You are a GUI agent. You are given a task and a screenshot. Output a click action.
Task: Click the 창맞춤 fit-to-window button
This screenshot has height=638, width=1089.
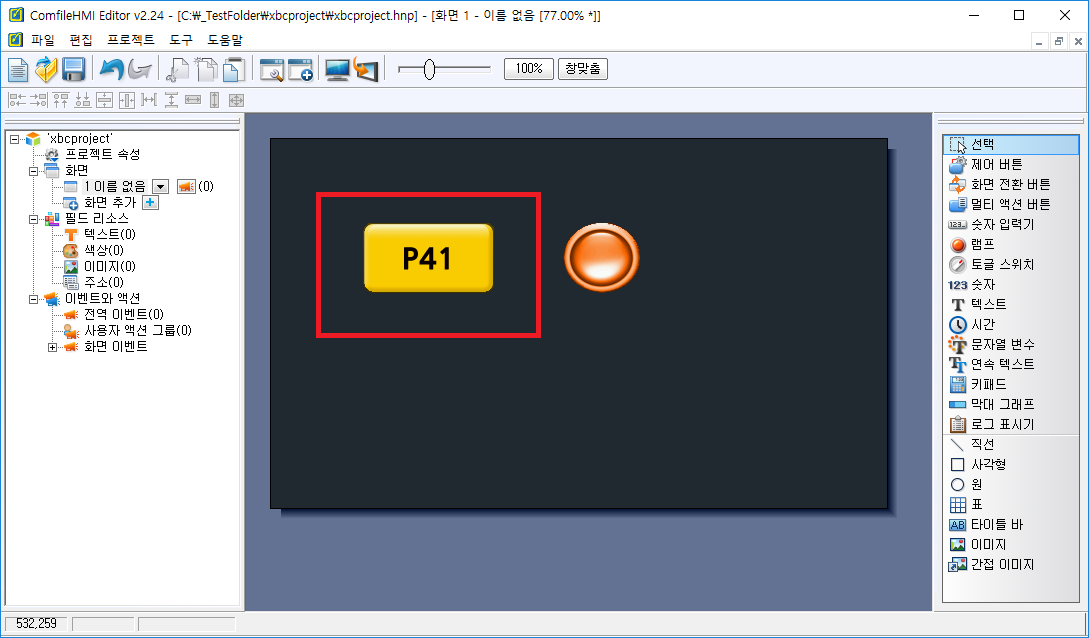click(x=582, y=69)
